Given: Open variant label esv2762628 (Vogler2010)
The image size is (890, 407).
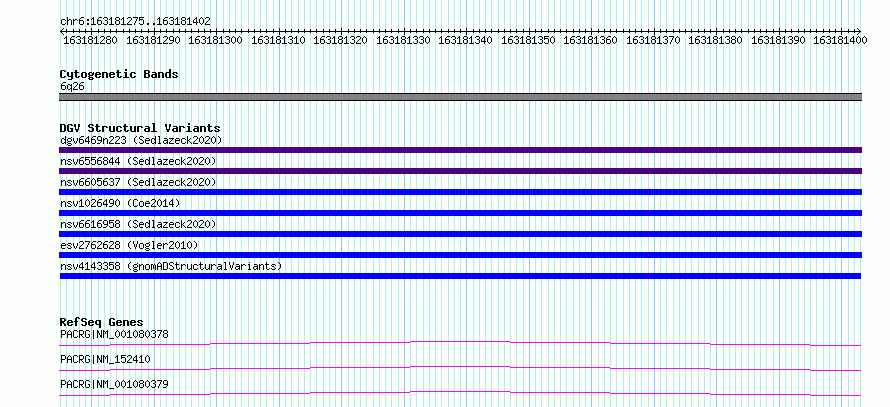Looking at the screenshot, I should click(x=129, y=245).
